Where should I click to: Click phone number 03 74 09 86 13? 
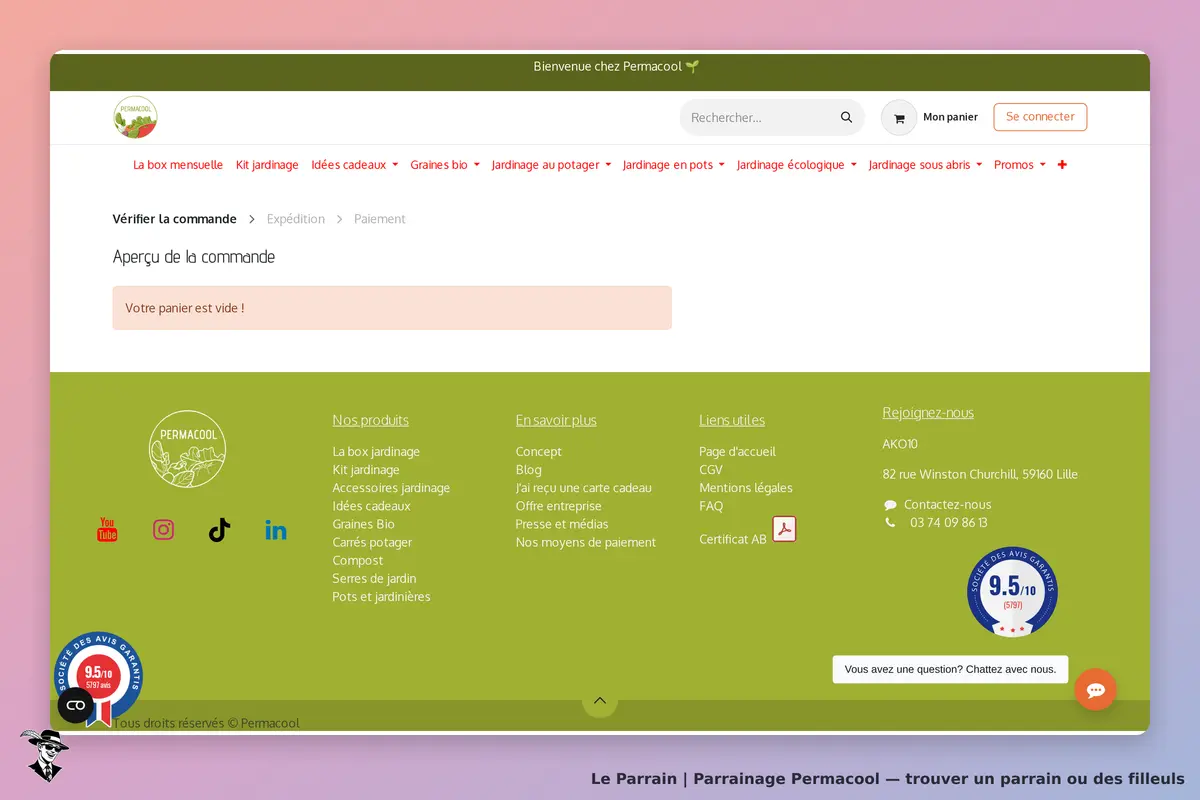pyautogui.click(x=949, y=522)
